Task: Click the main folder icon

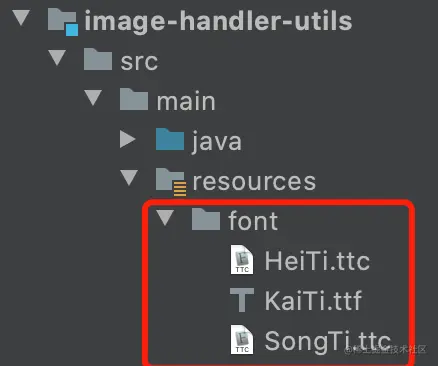Action: pyautogui.click(x=134, y=99)
